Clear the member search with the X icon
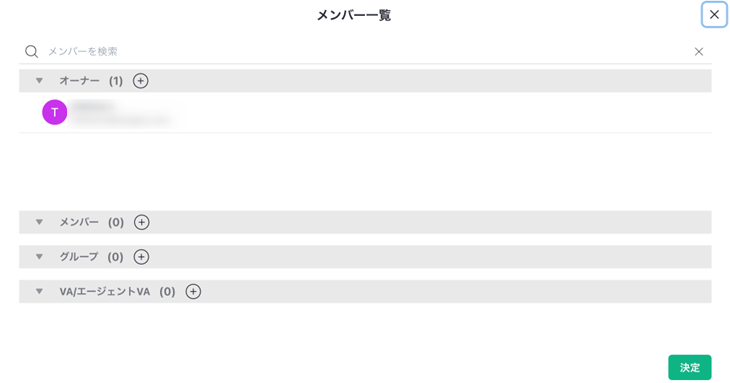Screen dimensions: 730x383 tap(699, 52)
